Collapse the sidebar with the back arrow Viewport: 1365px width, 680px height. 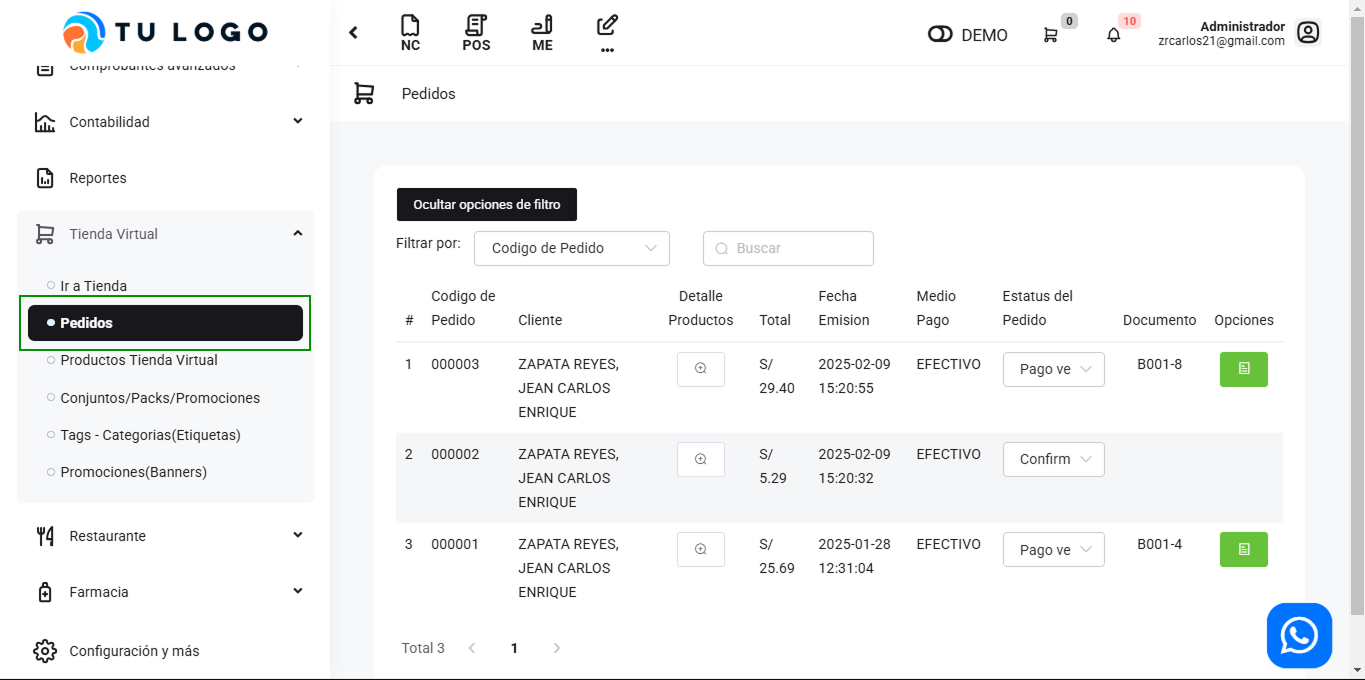[353, 33]
